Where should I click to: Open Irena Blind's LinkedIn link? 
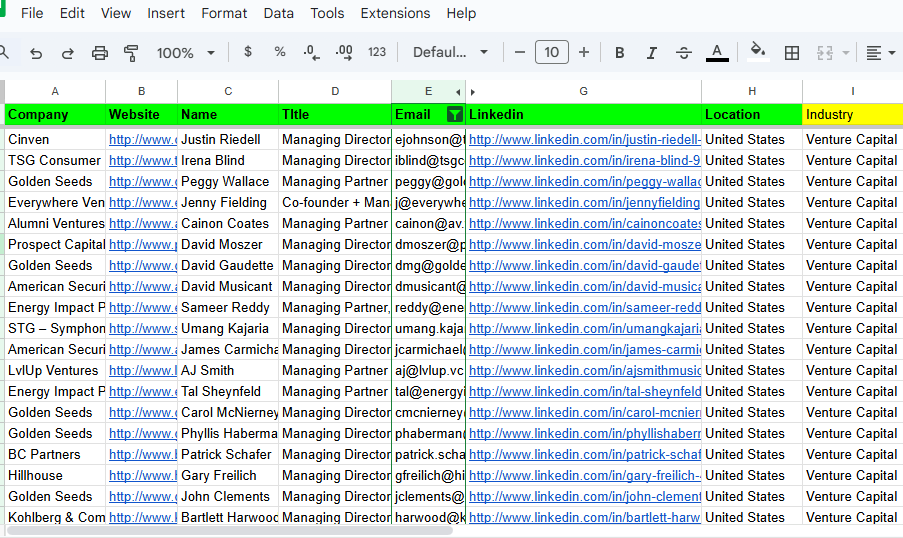point(585,161)
